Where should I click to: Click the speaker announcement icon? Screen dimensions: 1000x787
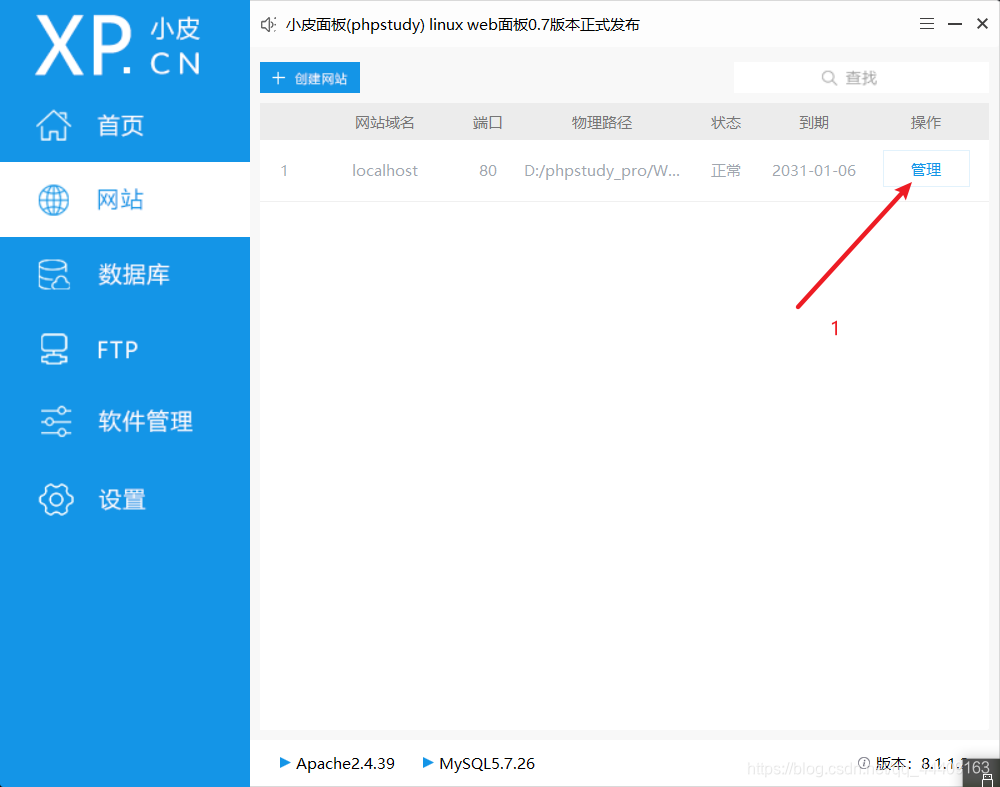coord(268,25)
